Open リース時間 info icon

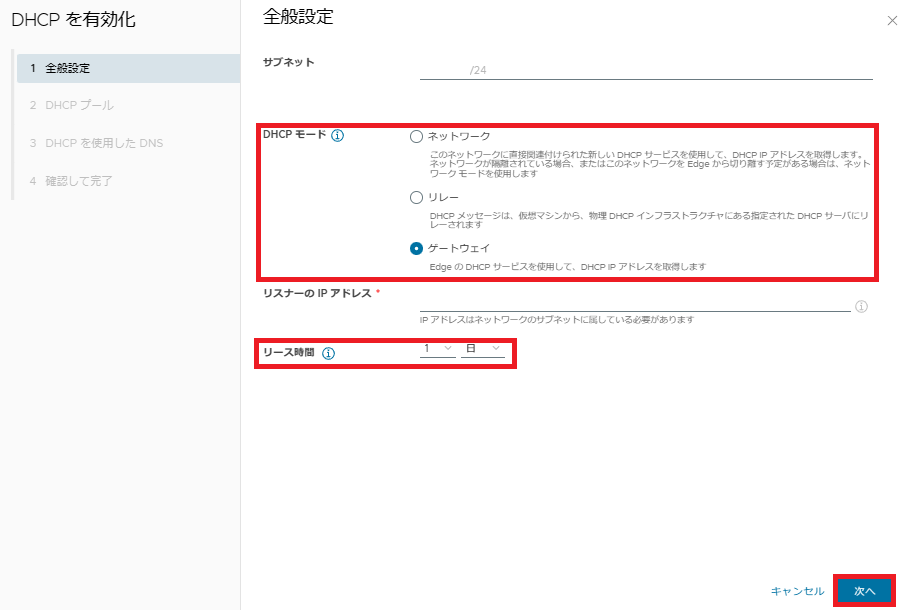tap(328, 353)
